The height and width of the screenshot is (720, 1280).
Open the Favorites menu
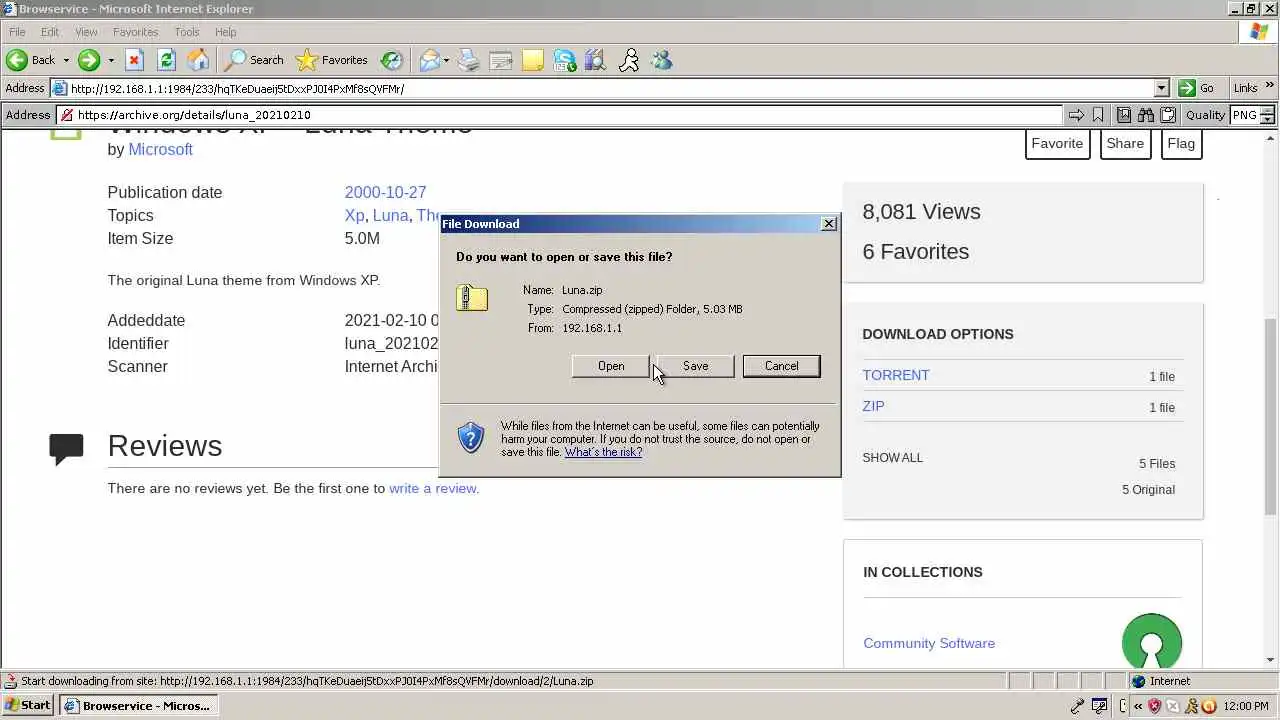(135, 32)
